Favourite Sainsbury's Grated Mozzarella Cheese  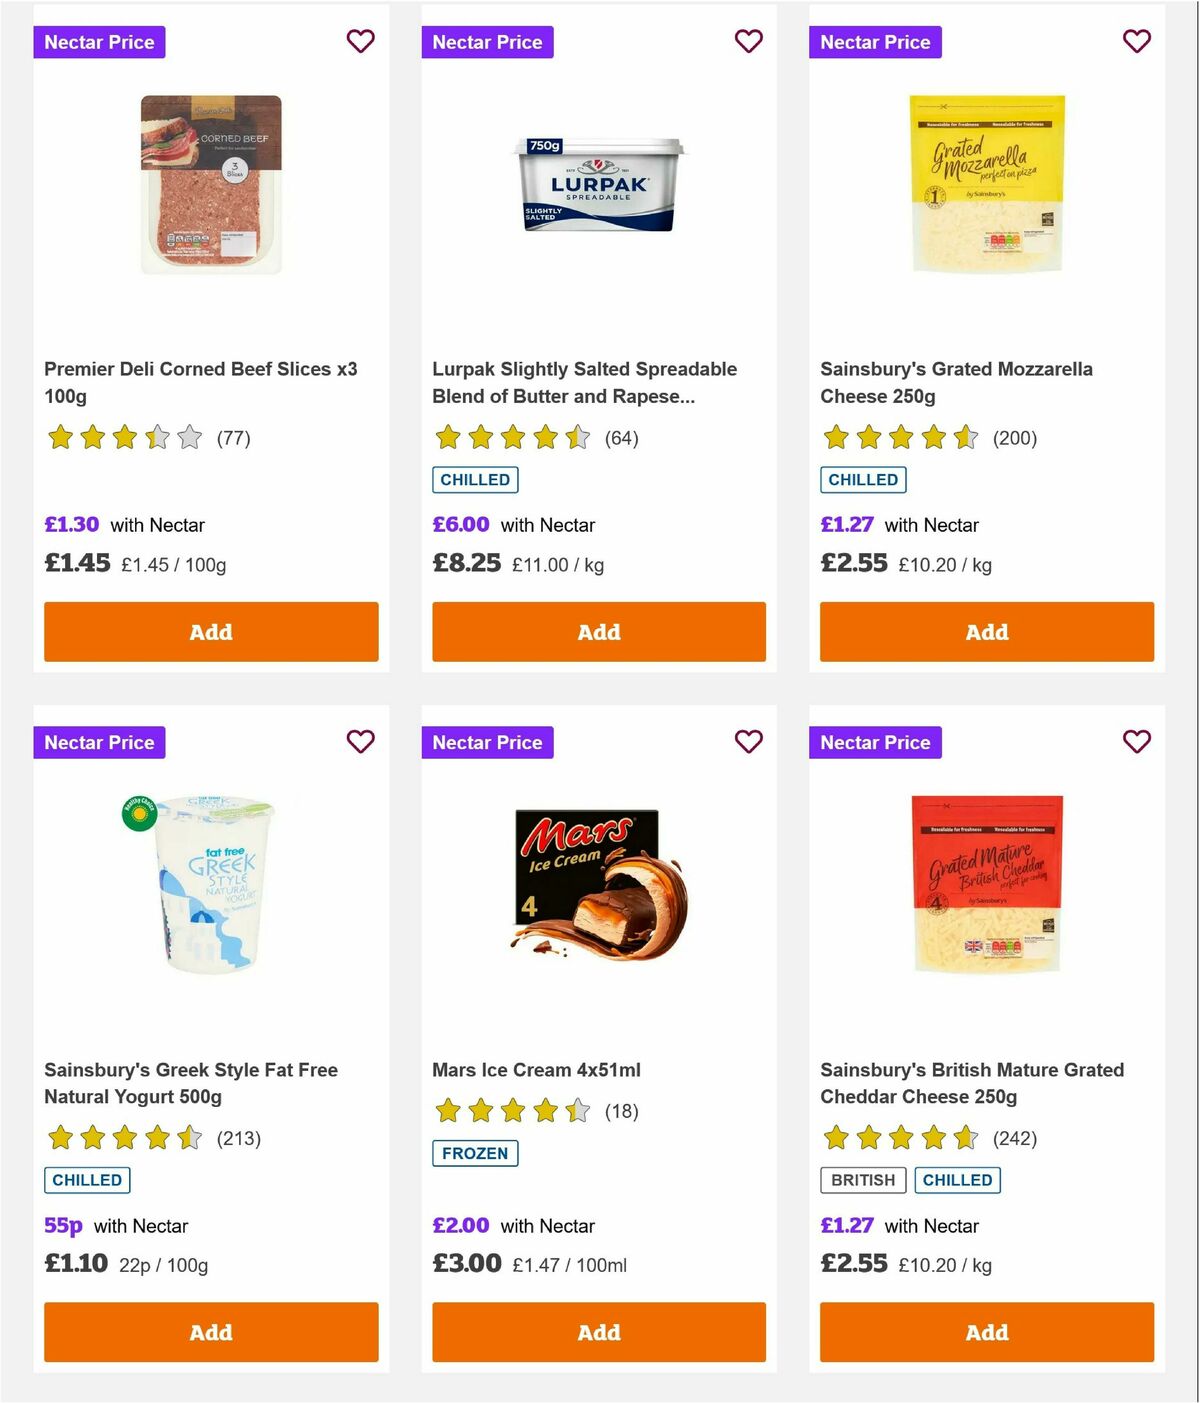(1136, 41)
